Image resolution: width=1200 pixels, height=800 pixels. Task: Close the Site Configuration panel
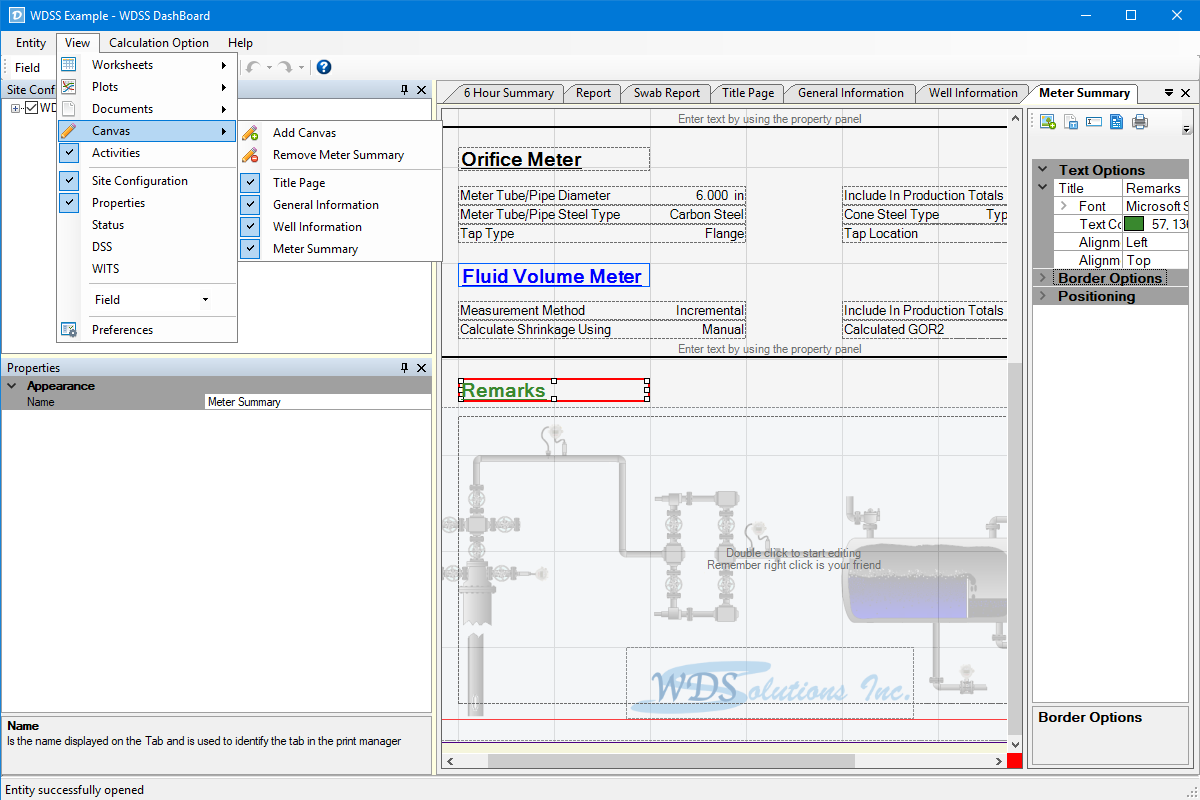coord(422,90)
